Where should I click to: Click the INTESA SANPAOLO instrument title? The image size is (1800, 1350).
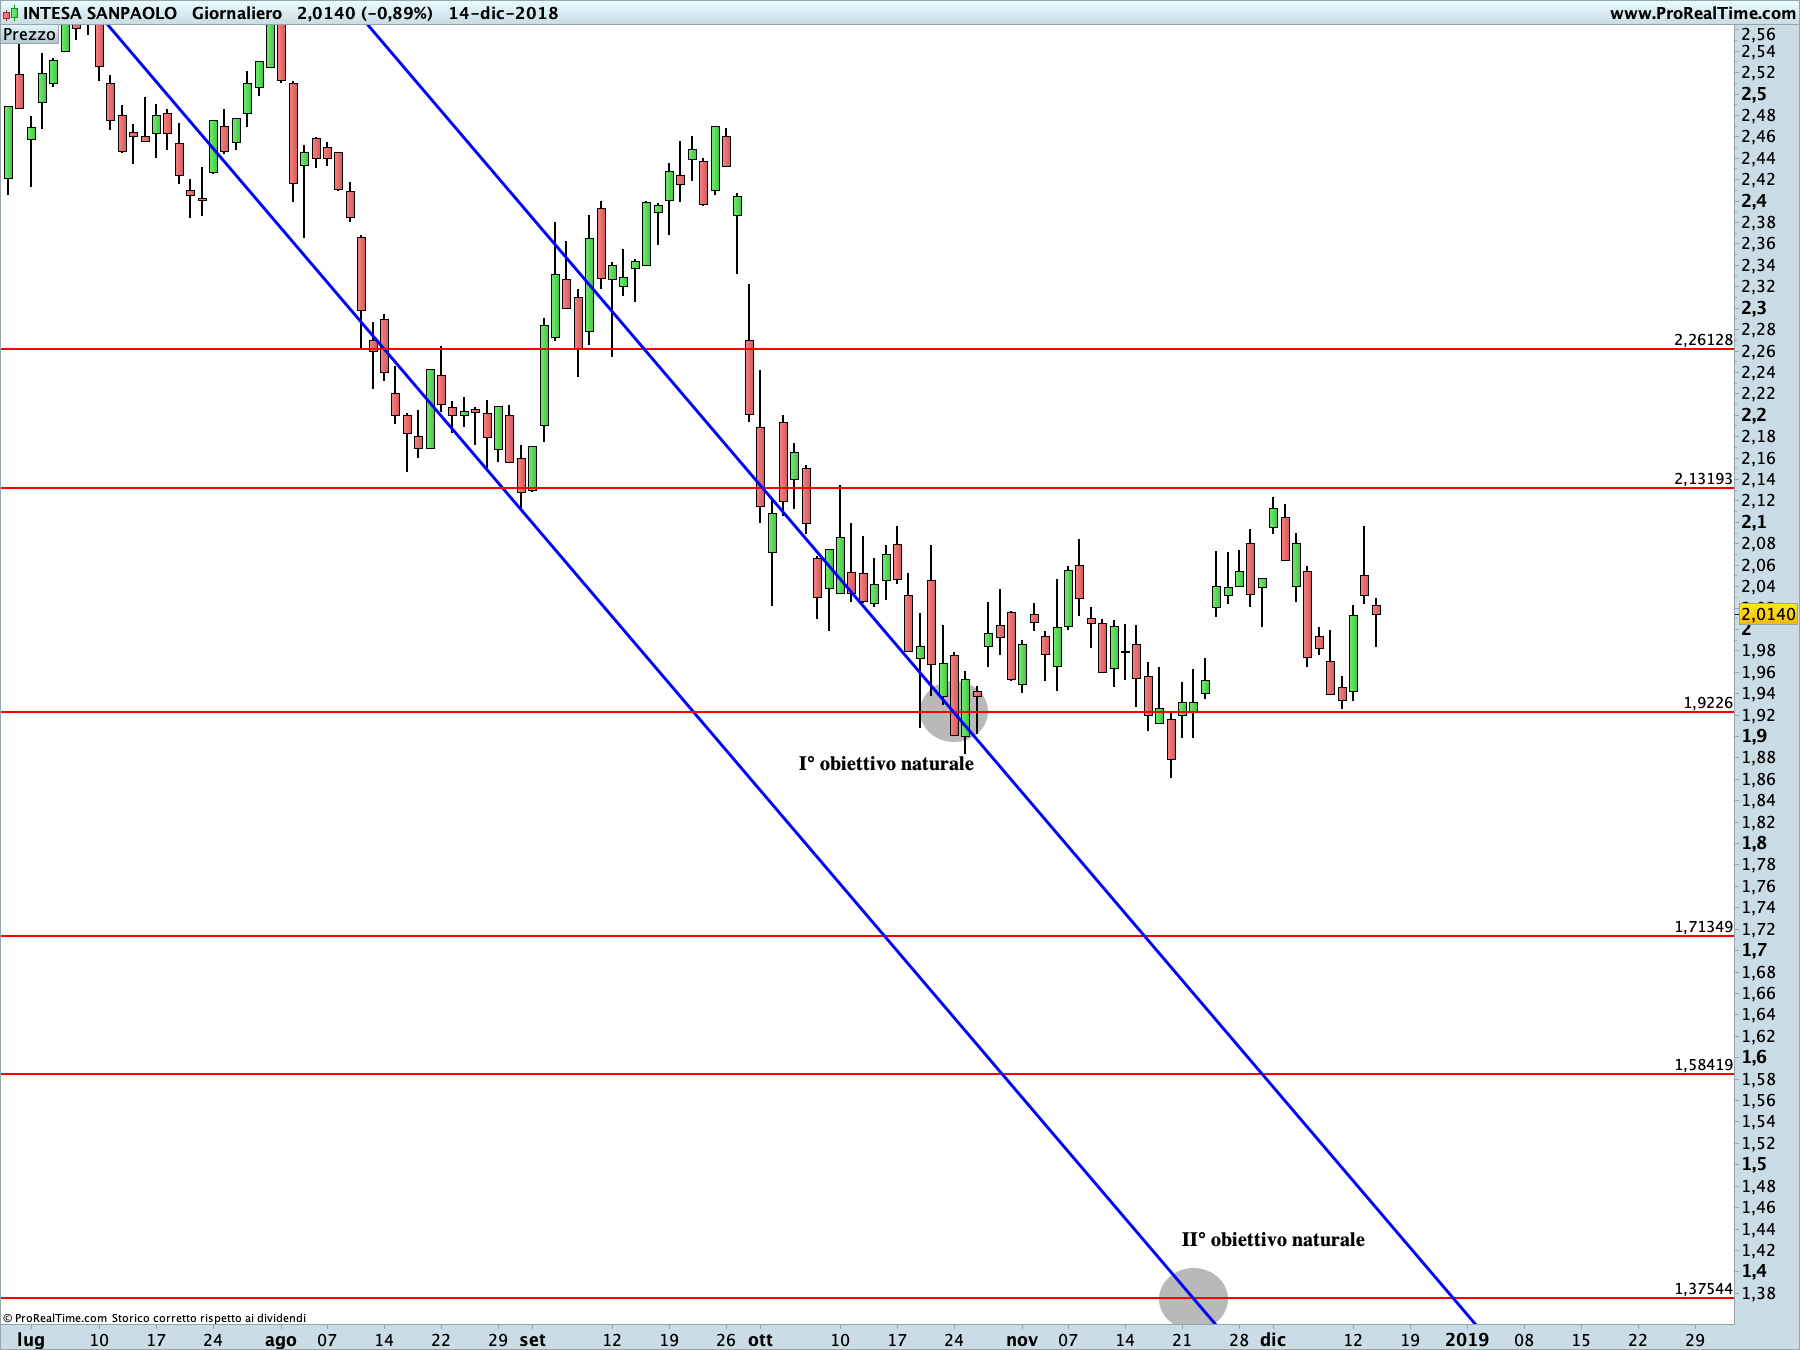[x=100, y=13]
